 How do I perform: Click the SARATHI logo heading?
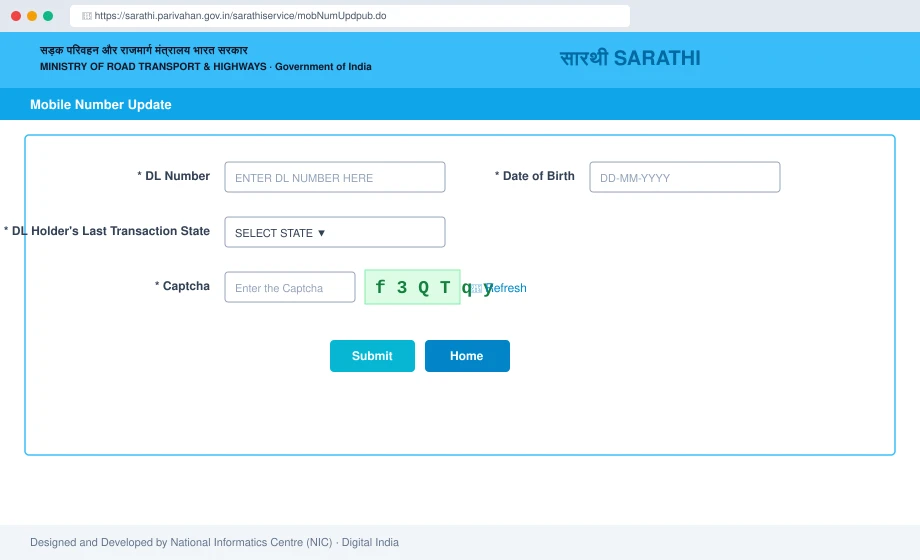[630, 58]
